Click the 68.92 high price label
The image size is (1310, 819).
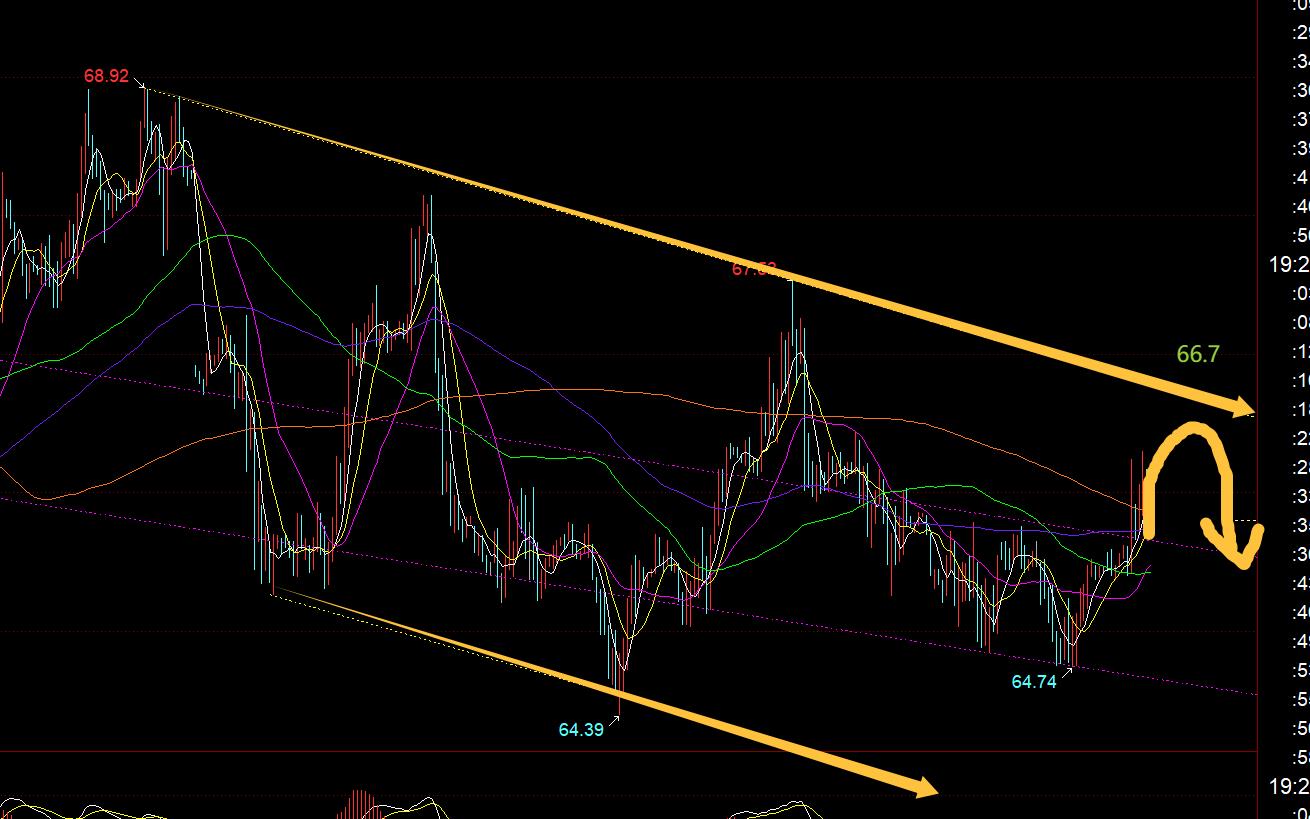pos(106,76)
